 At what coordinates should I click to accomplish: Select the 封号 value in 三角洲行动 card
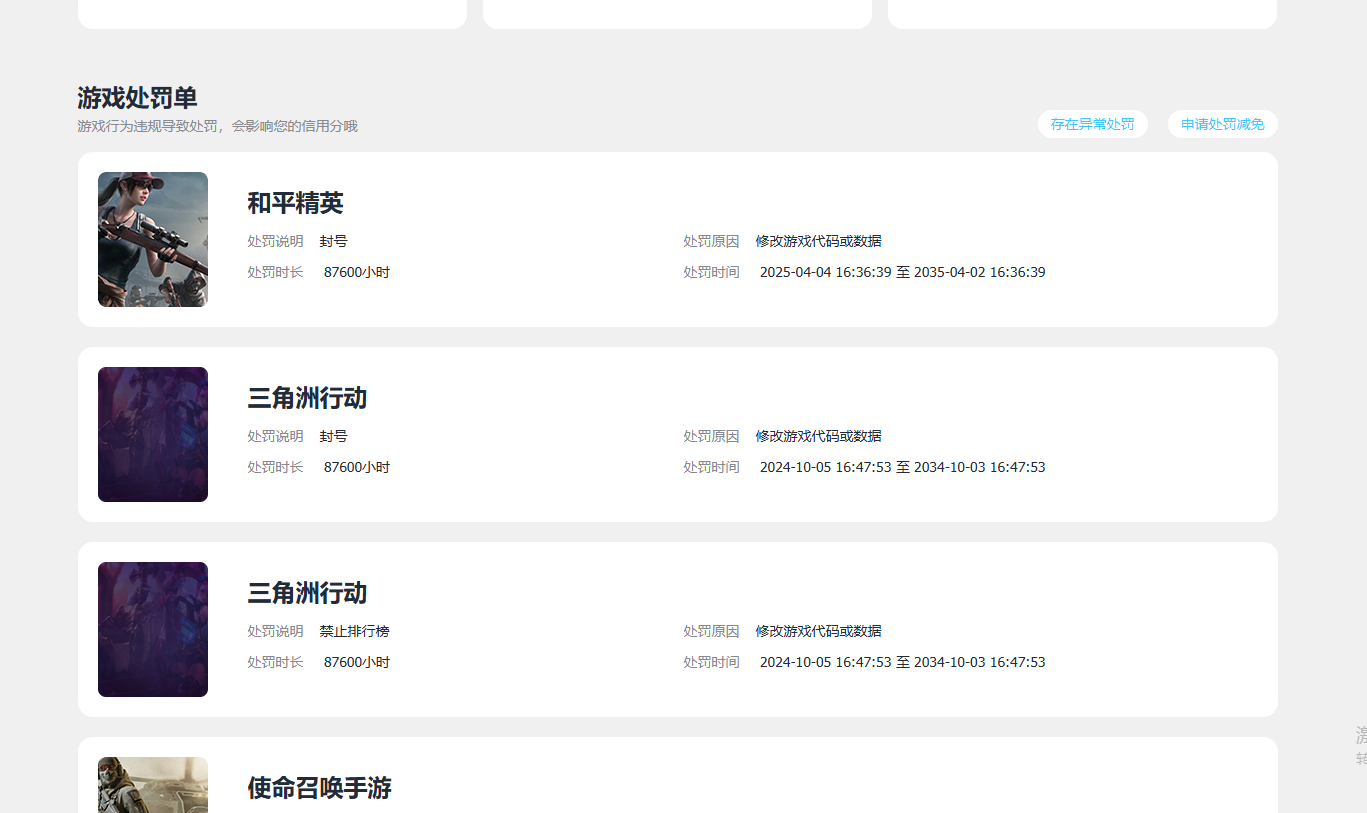pyautogui.click(x=334, y=436)
